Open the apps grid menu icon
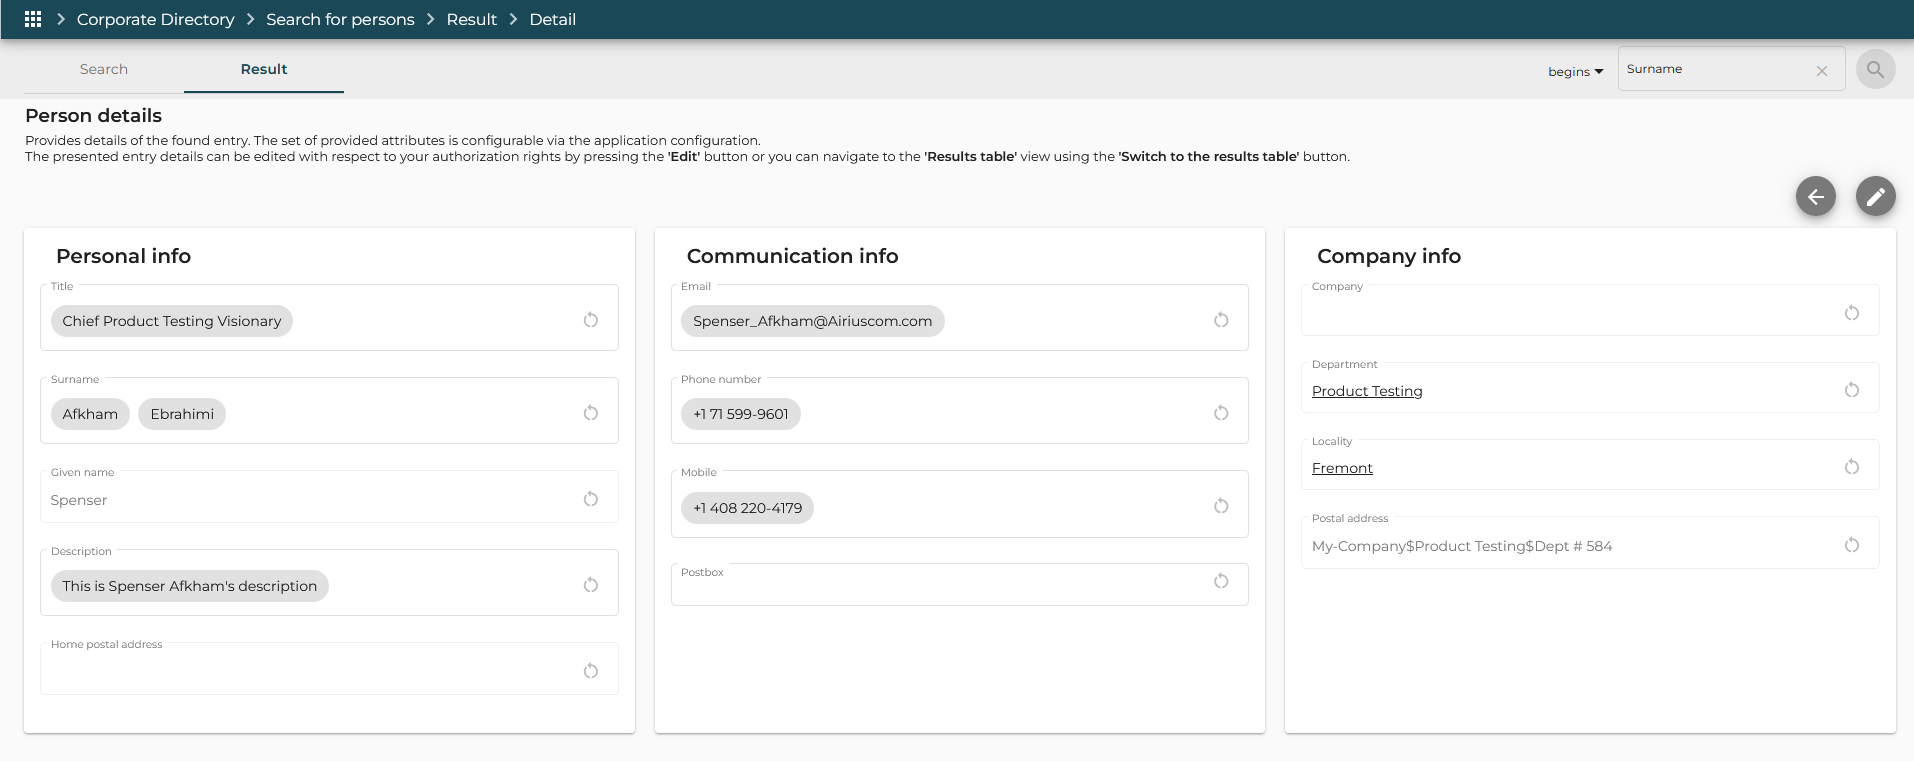The width and height of the screenshot is (1914, 761). (x=33, y=19)
